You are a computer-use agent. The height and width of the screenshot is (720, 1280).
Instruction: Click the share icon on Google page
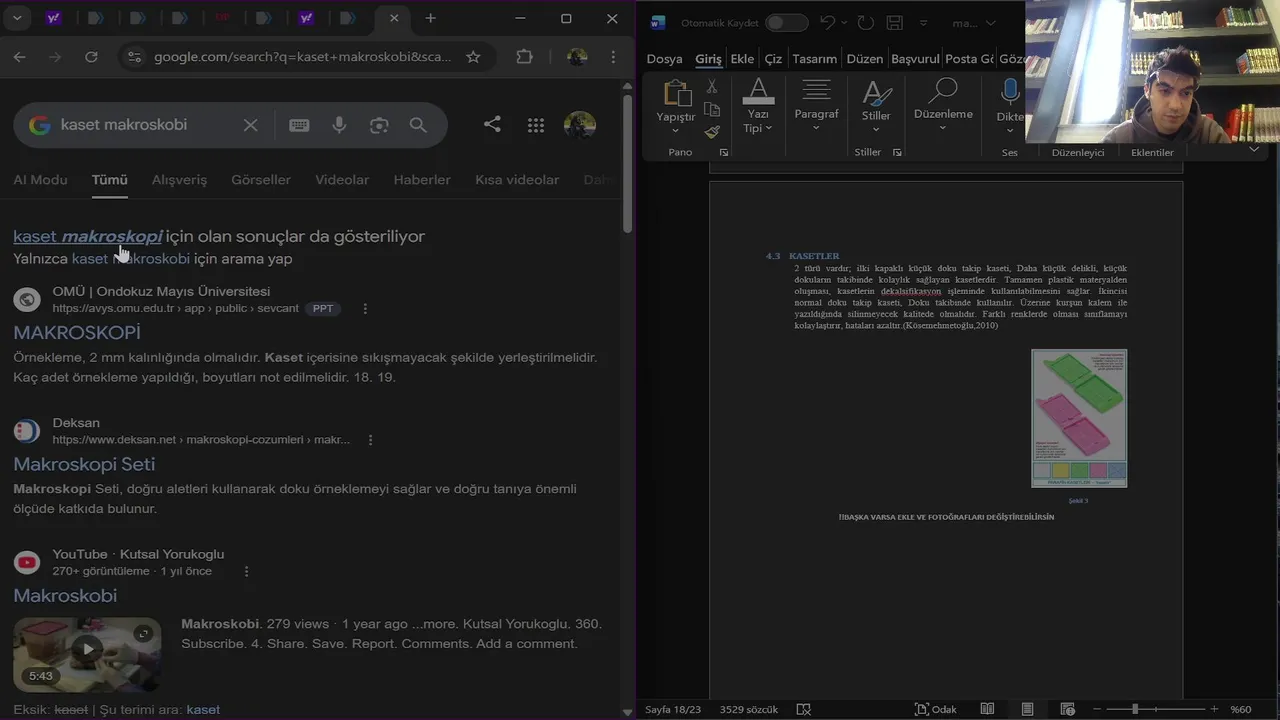click(492, 124)
